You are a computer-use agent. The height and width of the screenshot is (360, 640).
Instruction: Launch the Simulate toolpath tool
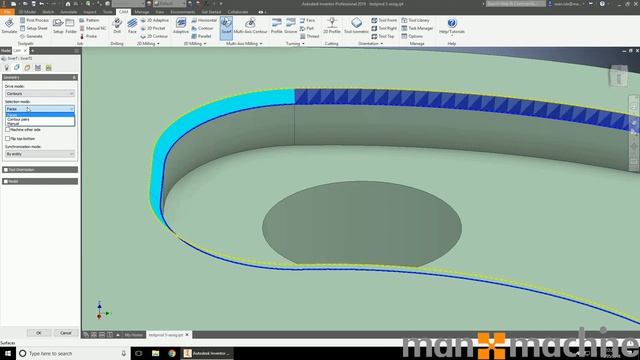click(9, 26)
